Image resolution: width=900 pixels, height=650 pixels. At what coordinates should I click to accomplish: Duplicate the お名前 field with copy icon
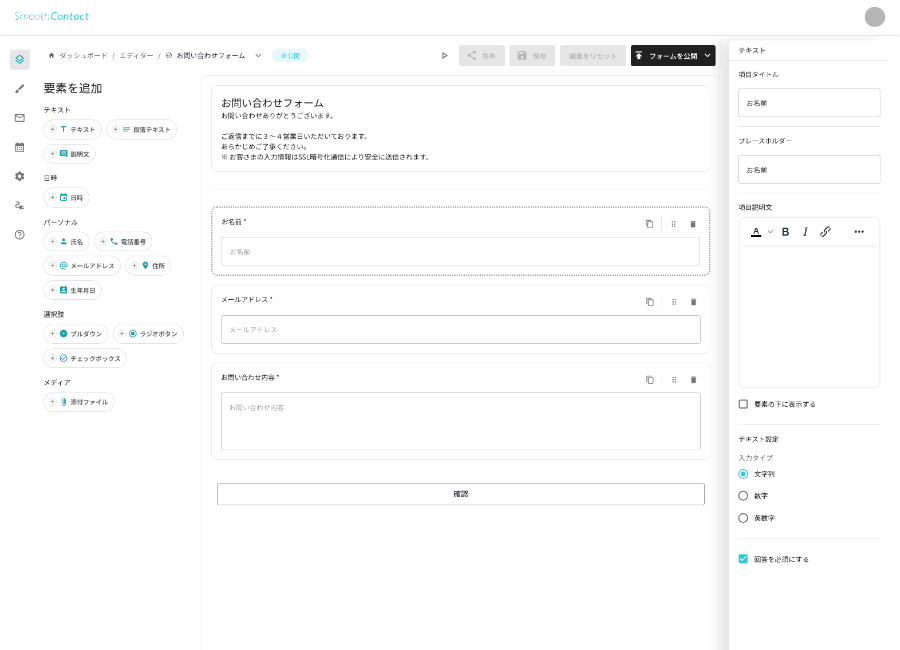tap(649, 224)
